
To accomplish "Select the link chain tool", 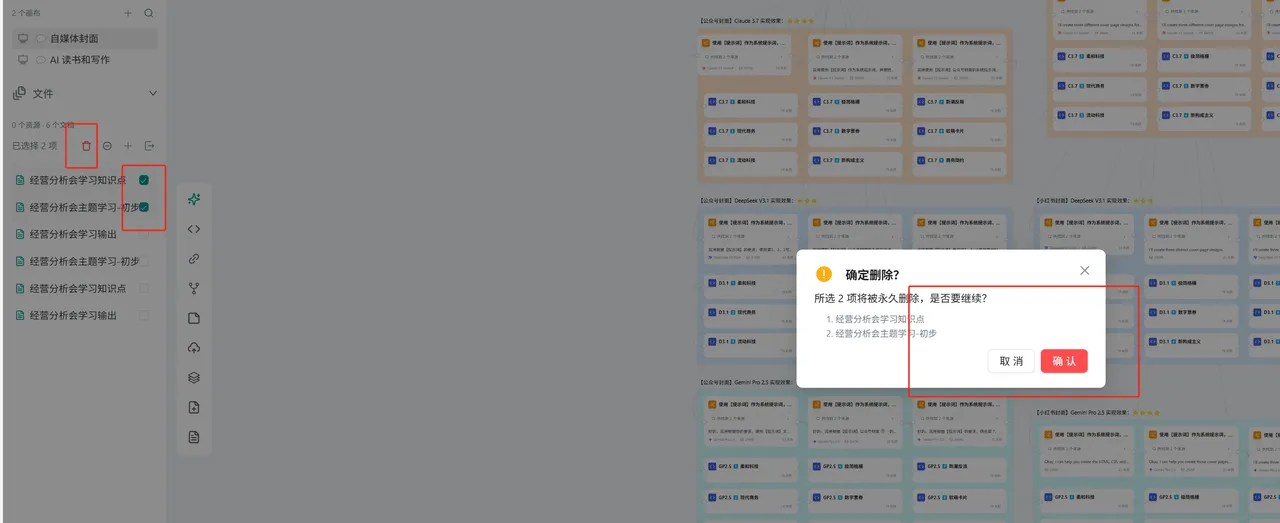I will point(194,258).
